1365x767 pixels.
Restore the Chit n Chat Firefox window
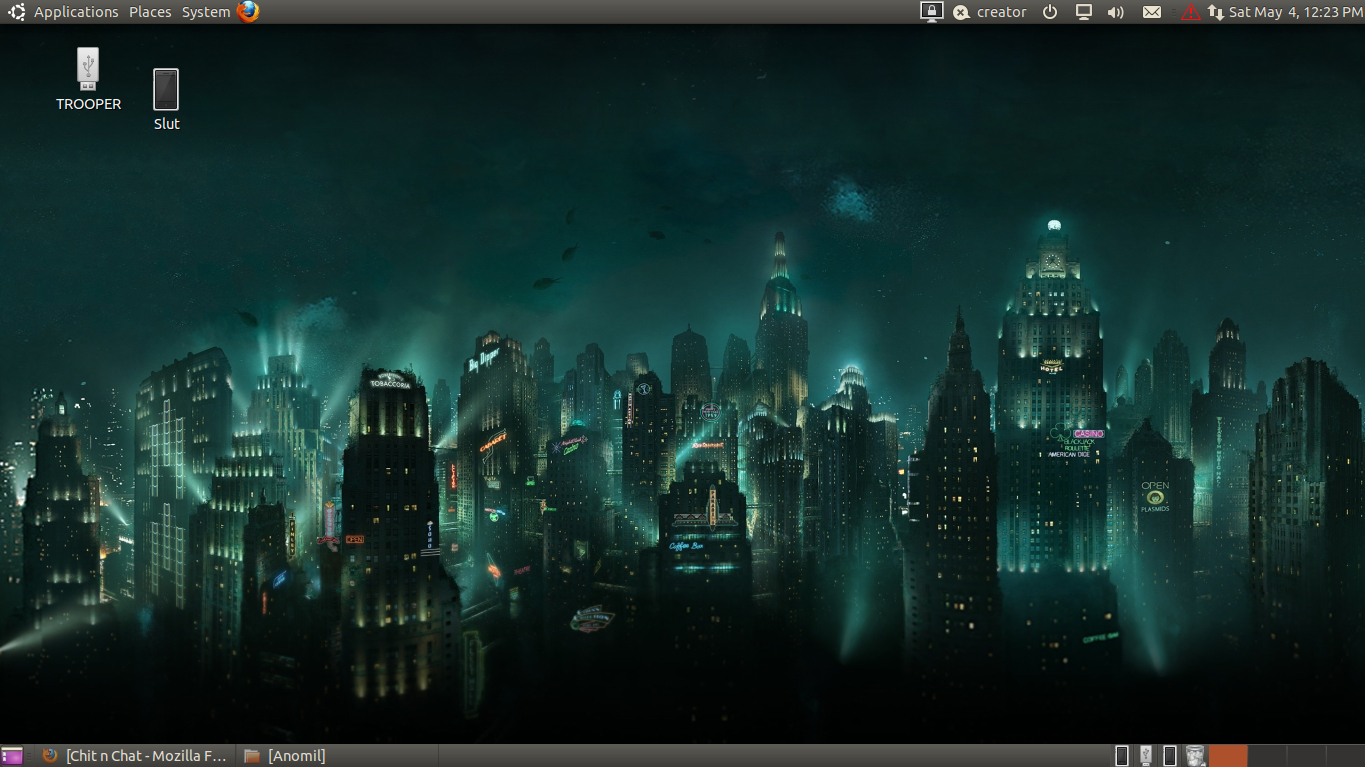coord(135,756)
